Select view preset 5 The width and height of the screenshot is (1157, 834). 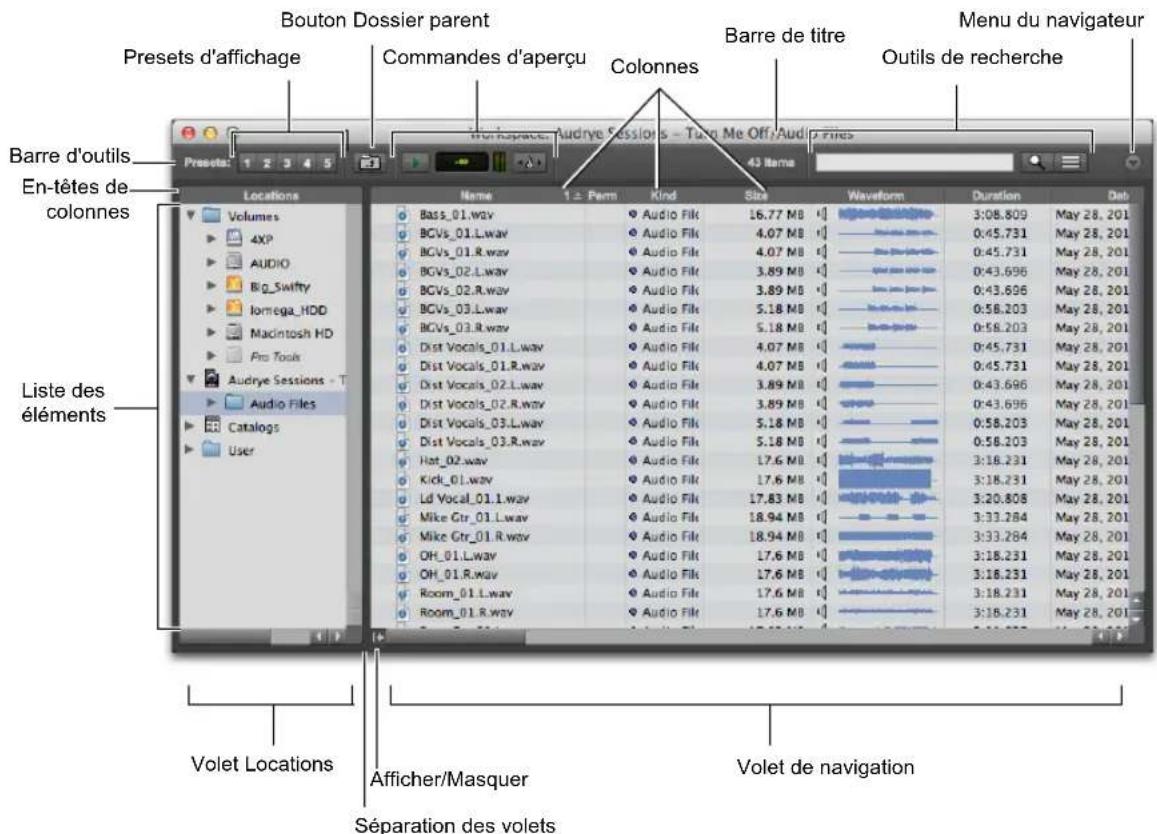pyautogui.click(x=327, y=163)
